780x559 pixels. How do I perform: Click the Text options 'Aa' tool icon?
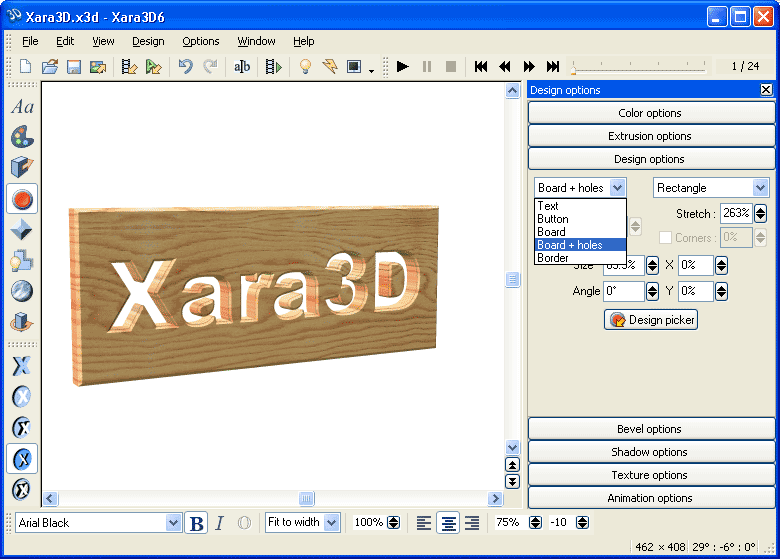click(x=22, y=107)
